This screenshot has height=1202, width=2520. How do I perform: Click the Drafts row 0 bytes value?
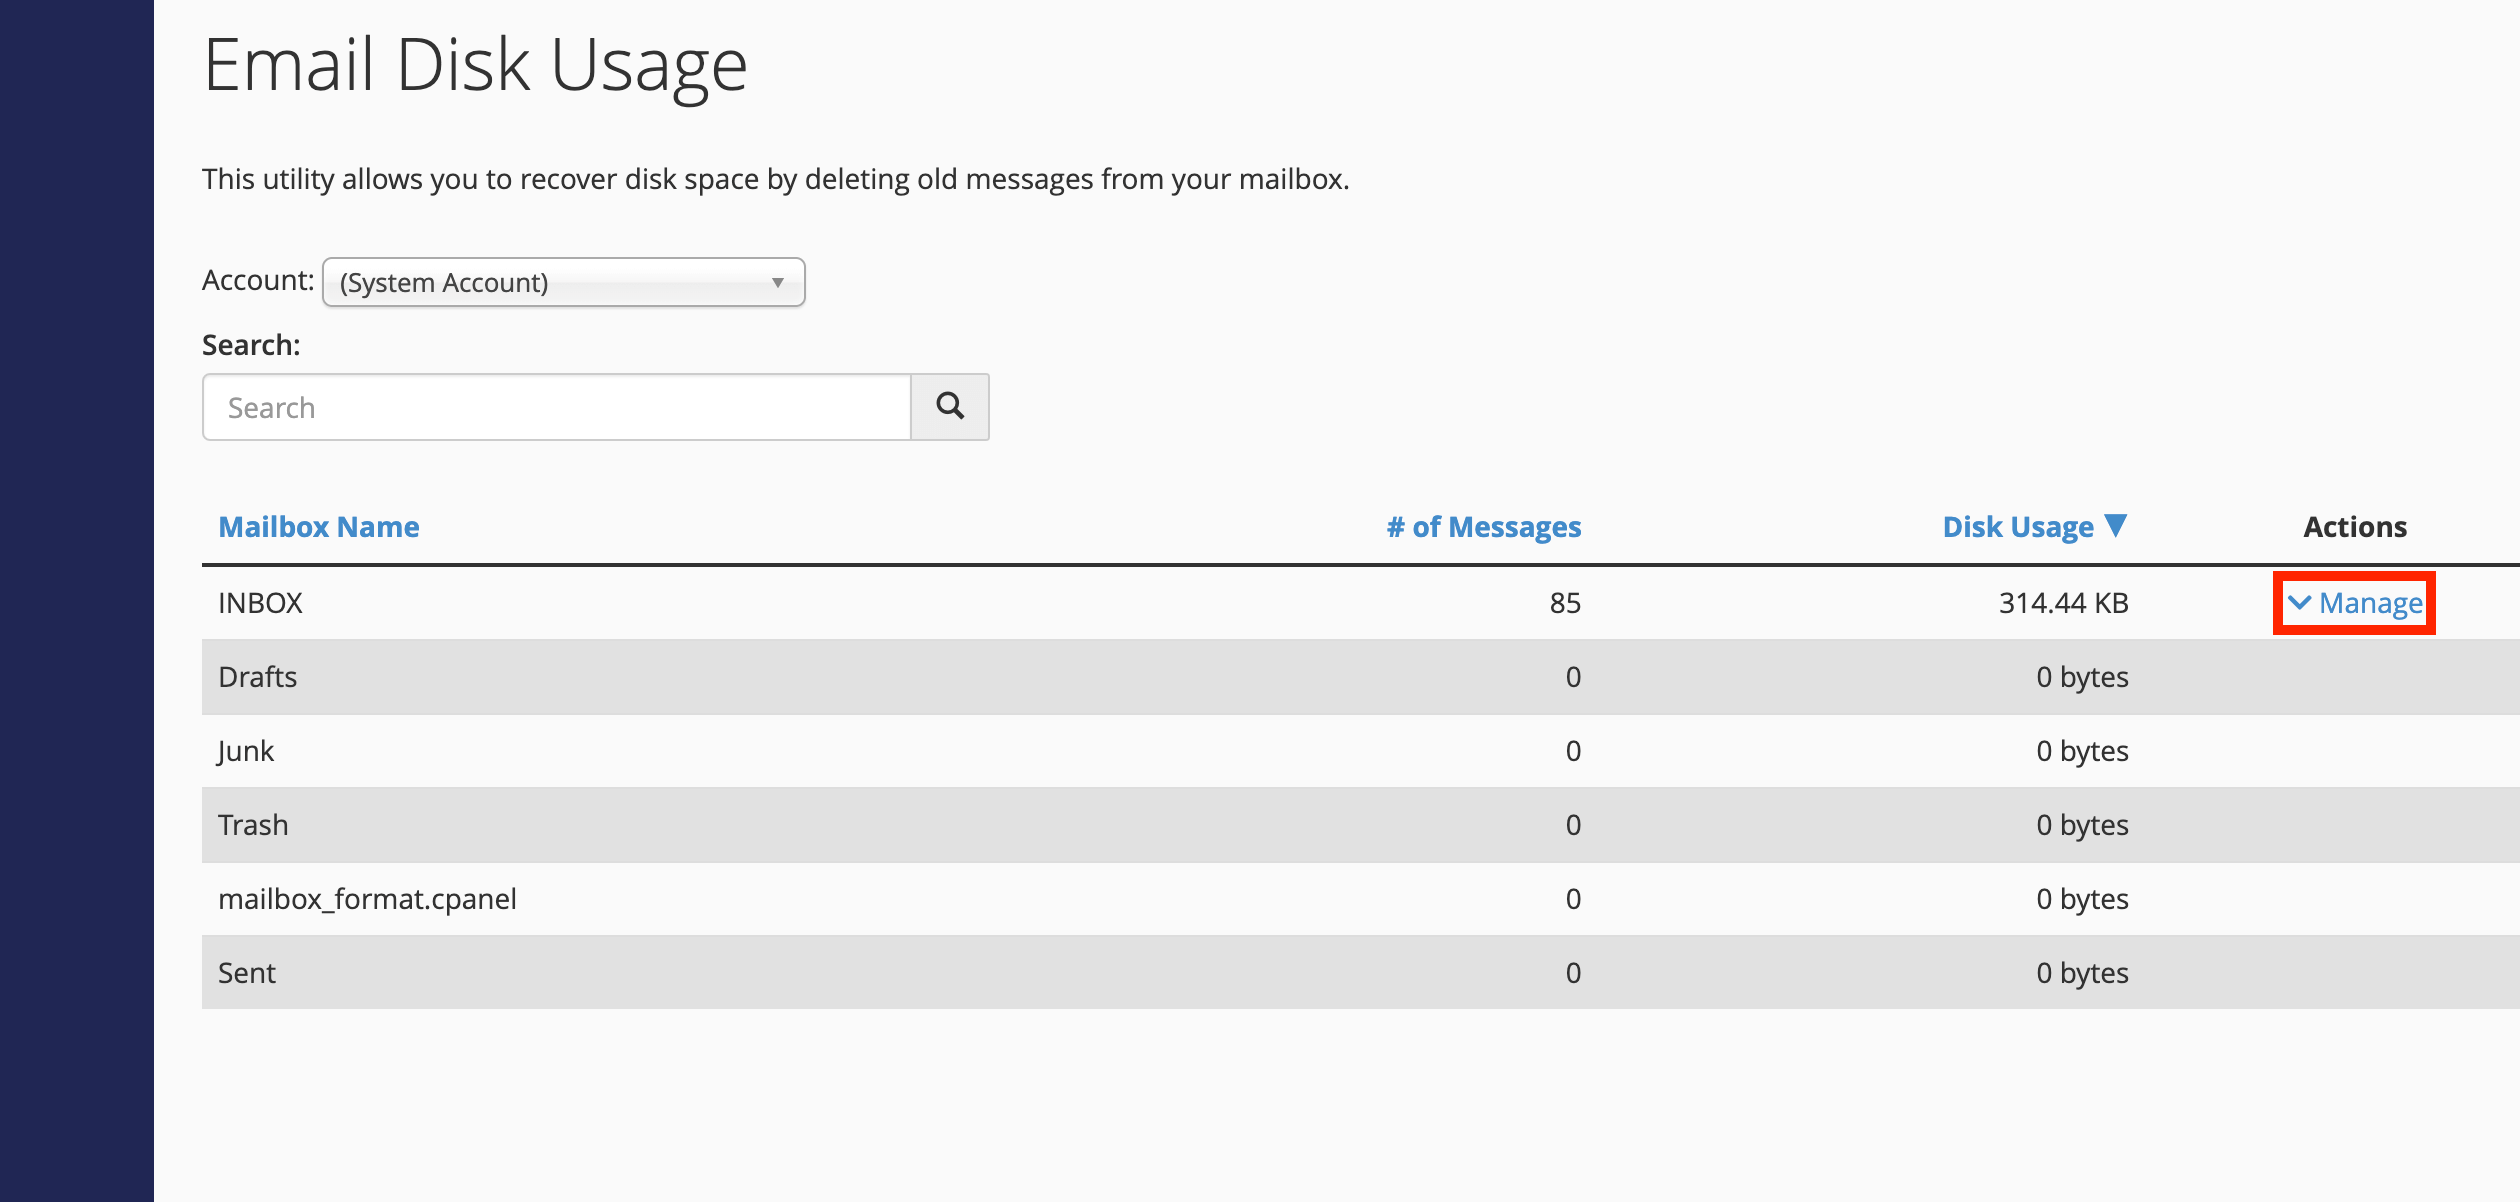2083,677
